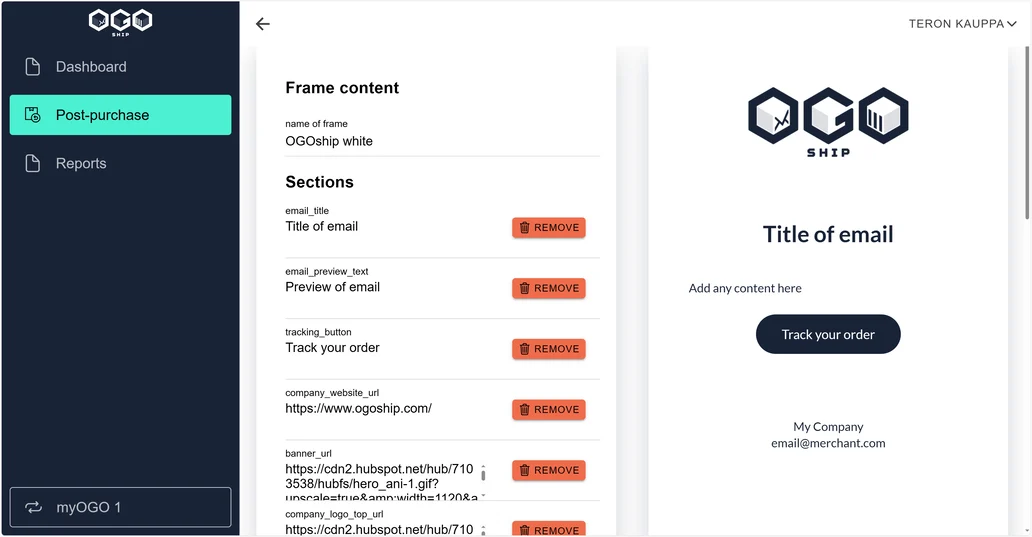Image resolution: width=1032 pixels, height=537 pixels.
Task: Click the back arrow icon
Action: pos(263,24)
